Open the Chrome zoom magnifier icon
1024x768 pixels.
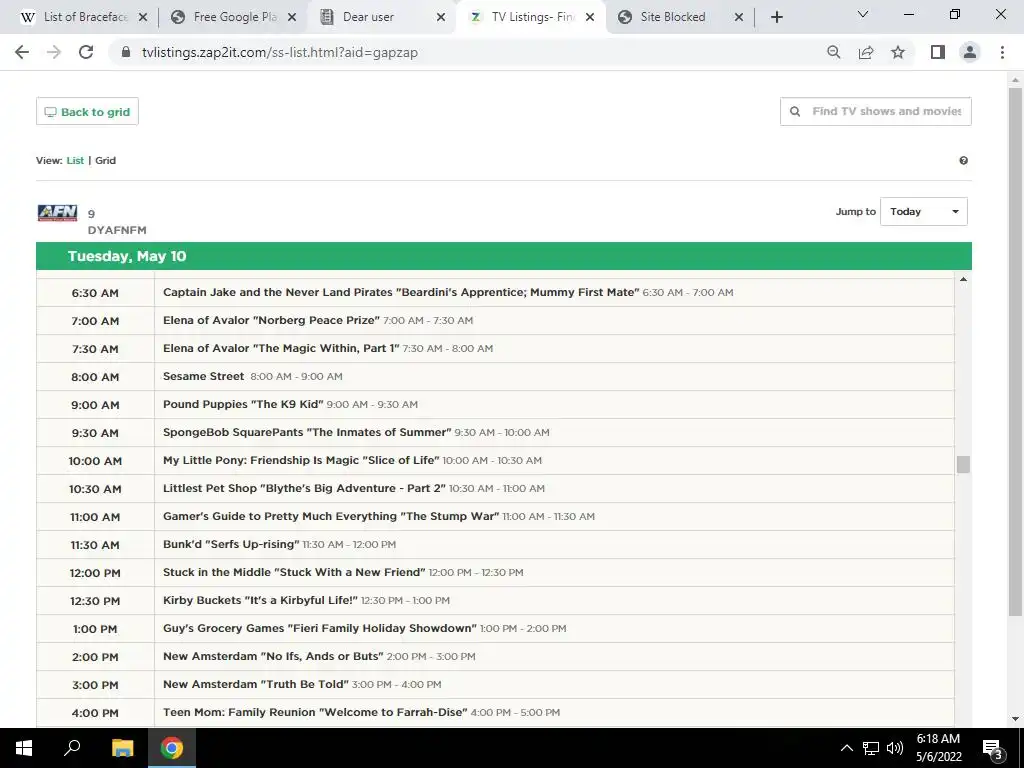click(833, 52)
